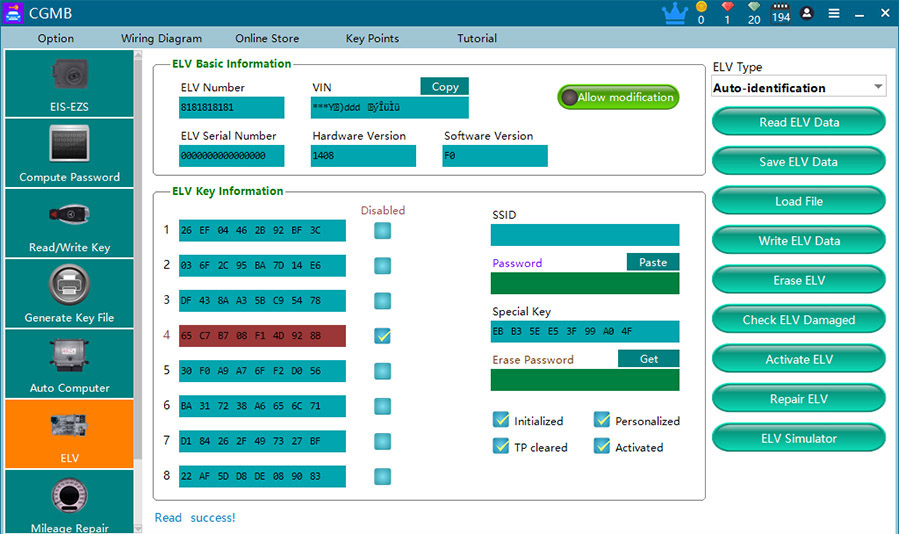Open the Auto Computer module

tap(68, 364)
